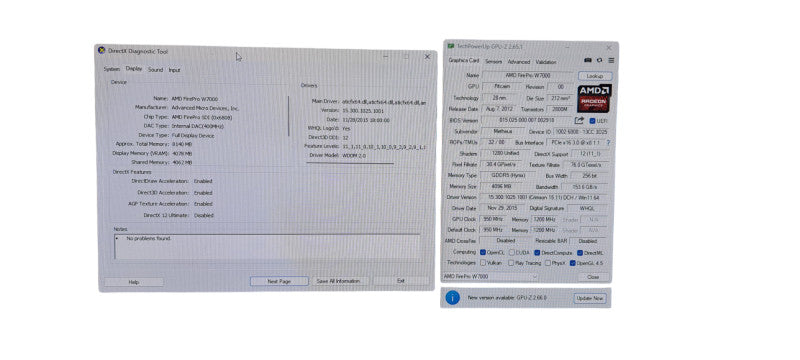
Task: Open the Display tab in DirectX Diagnostic Tool
Action: pos(134,68)
